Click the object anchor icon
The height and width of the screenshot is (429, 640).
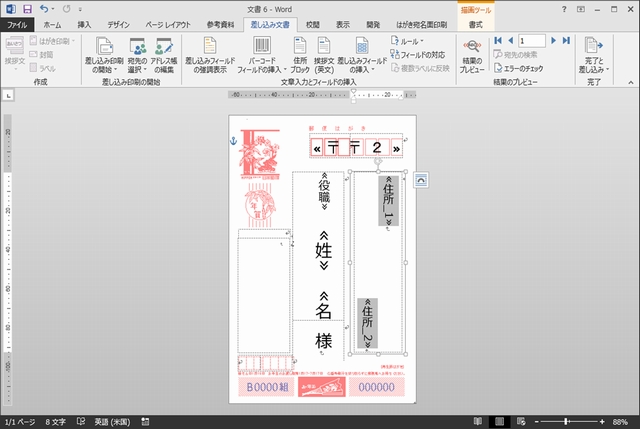point(233,141)
